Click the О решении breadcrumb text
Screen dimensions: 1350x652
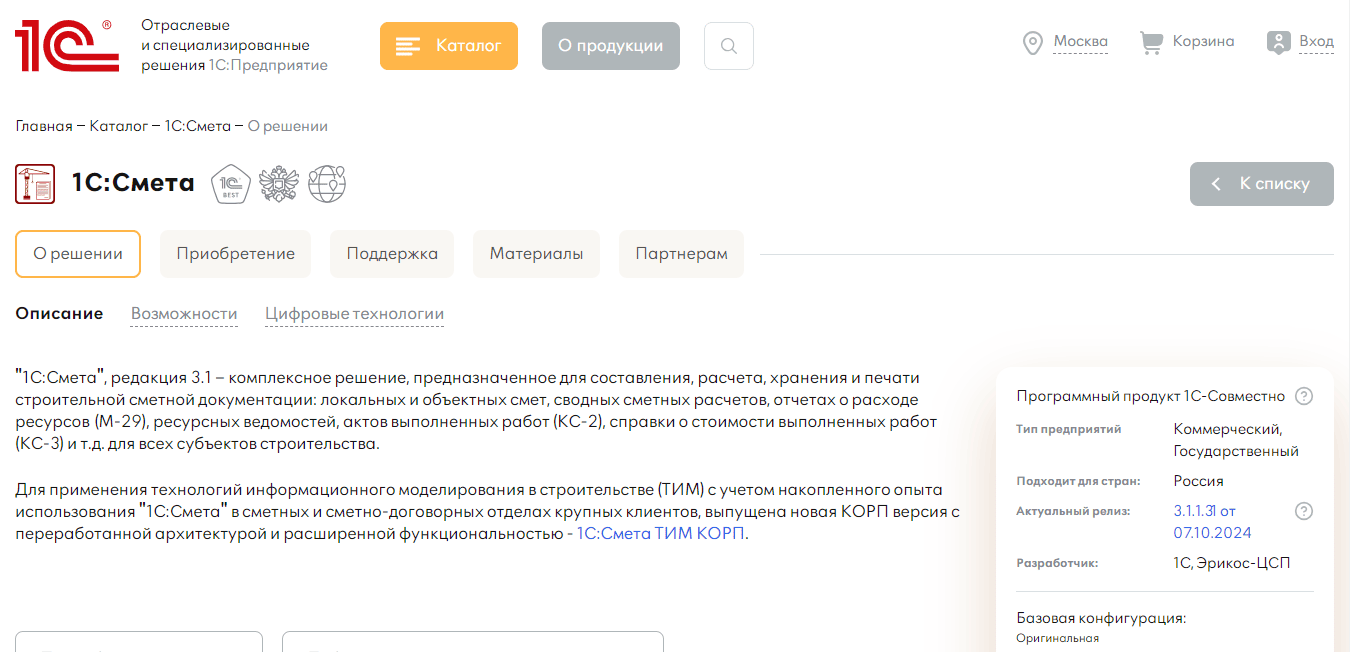pyautogui.click(x=288, y=126)
